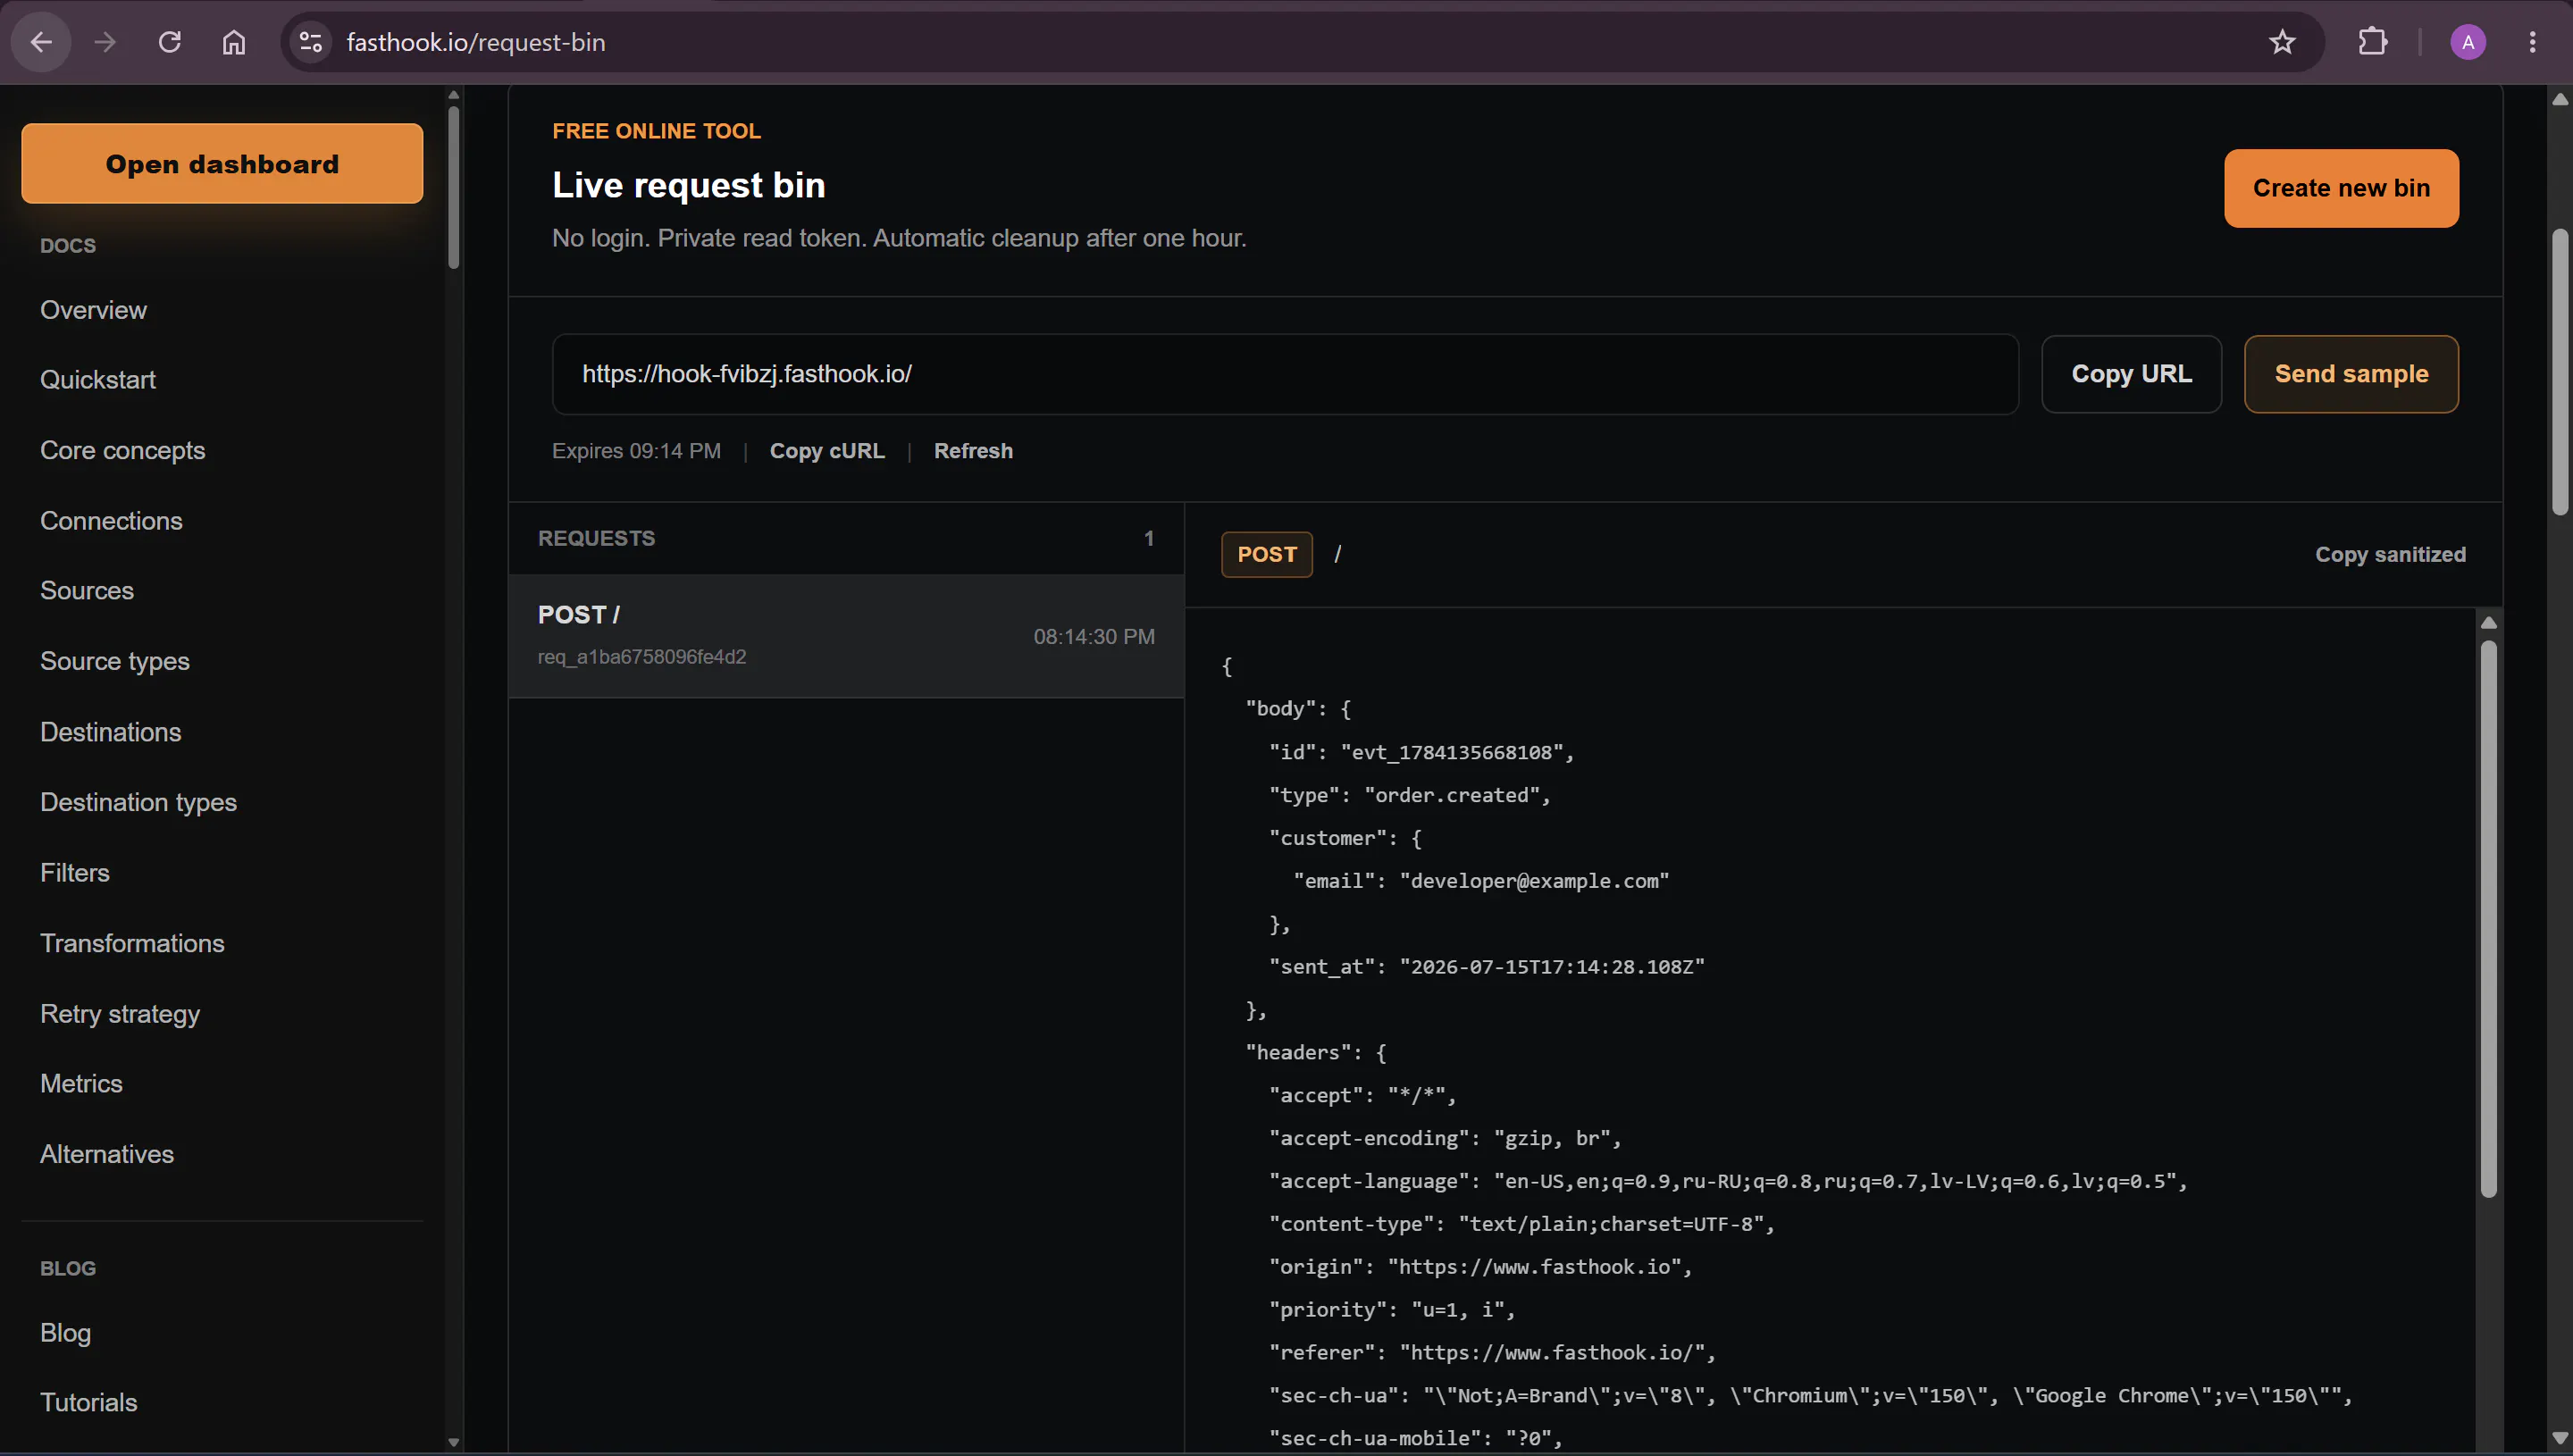
Task: Click the sidebar scrollbar thumb
Action: [x=453, y=186]
